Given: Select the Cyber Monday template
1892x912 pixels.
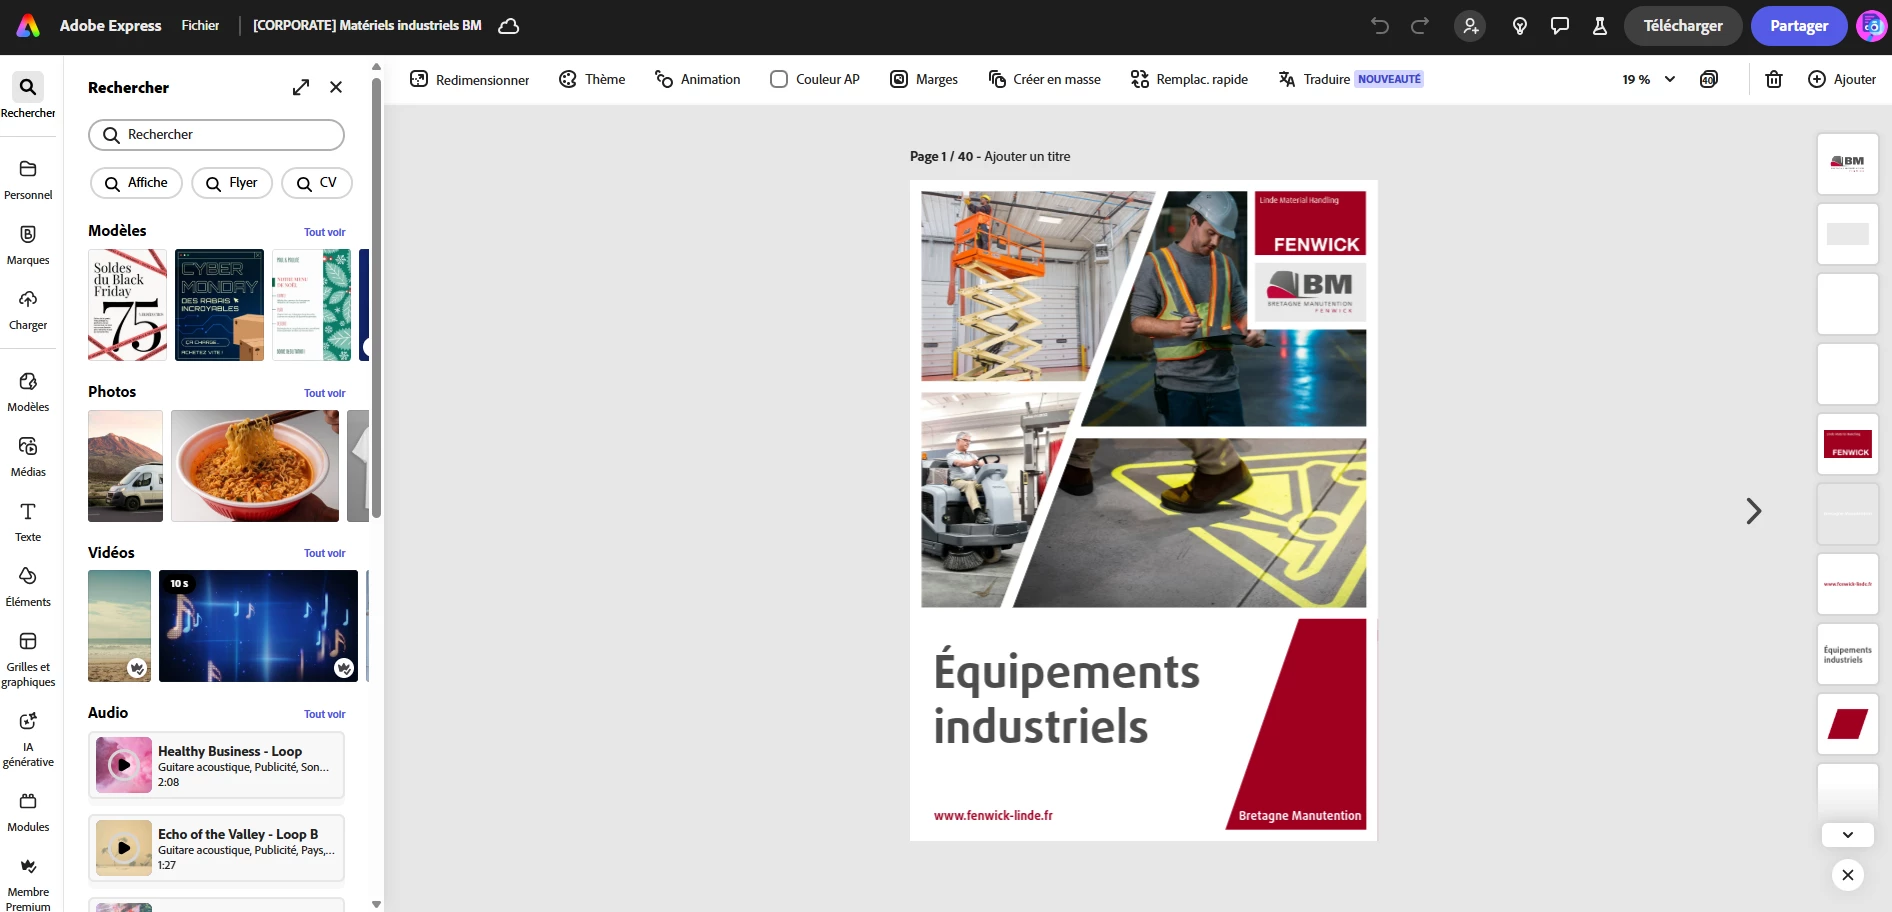Looking at the screenshot, I should click(x=220, y=305).
